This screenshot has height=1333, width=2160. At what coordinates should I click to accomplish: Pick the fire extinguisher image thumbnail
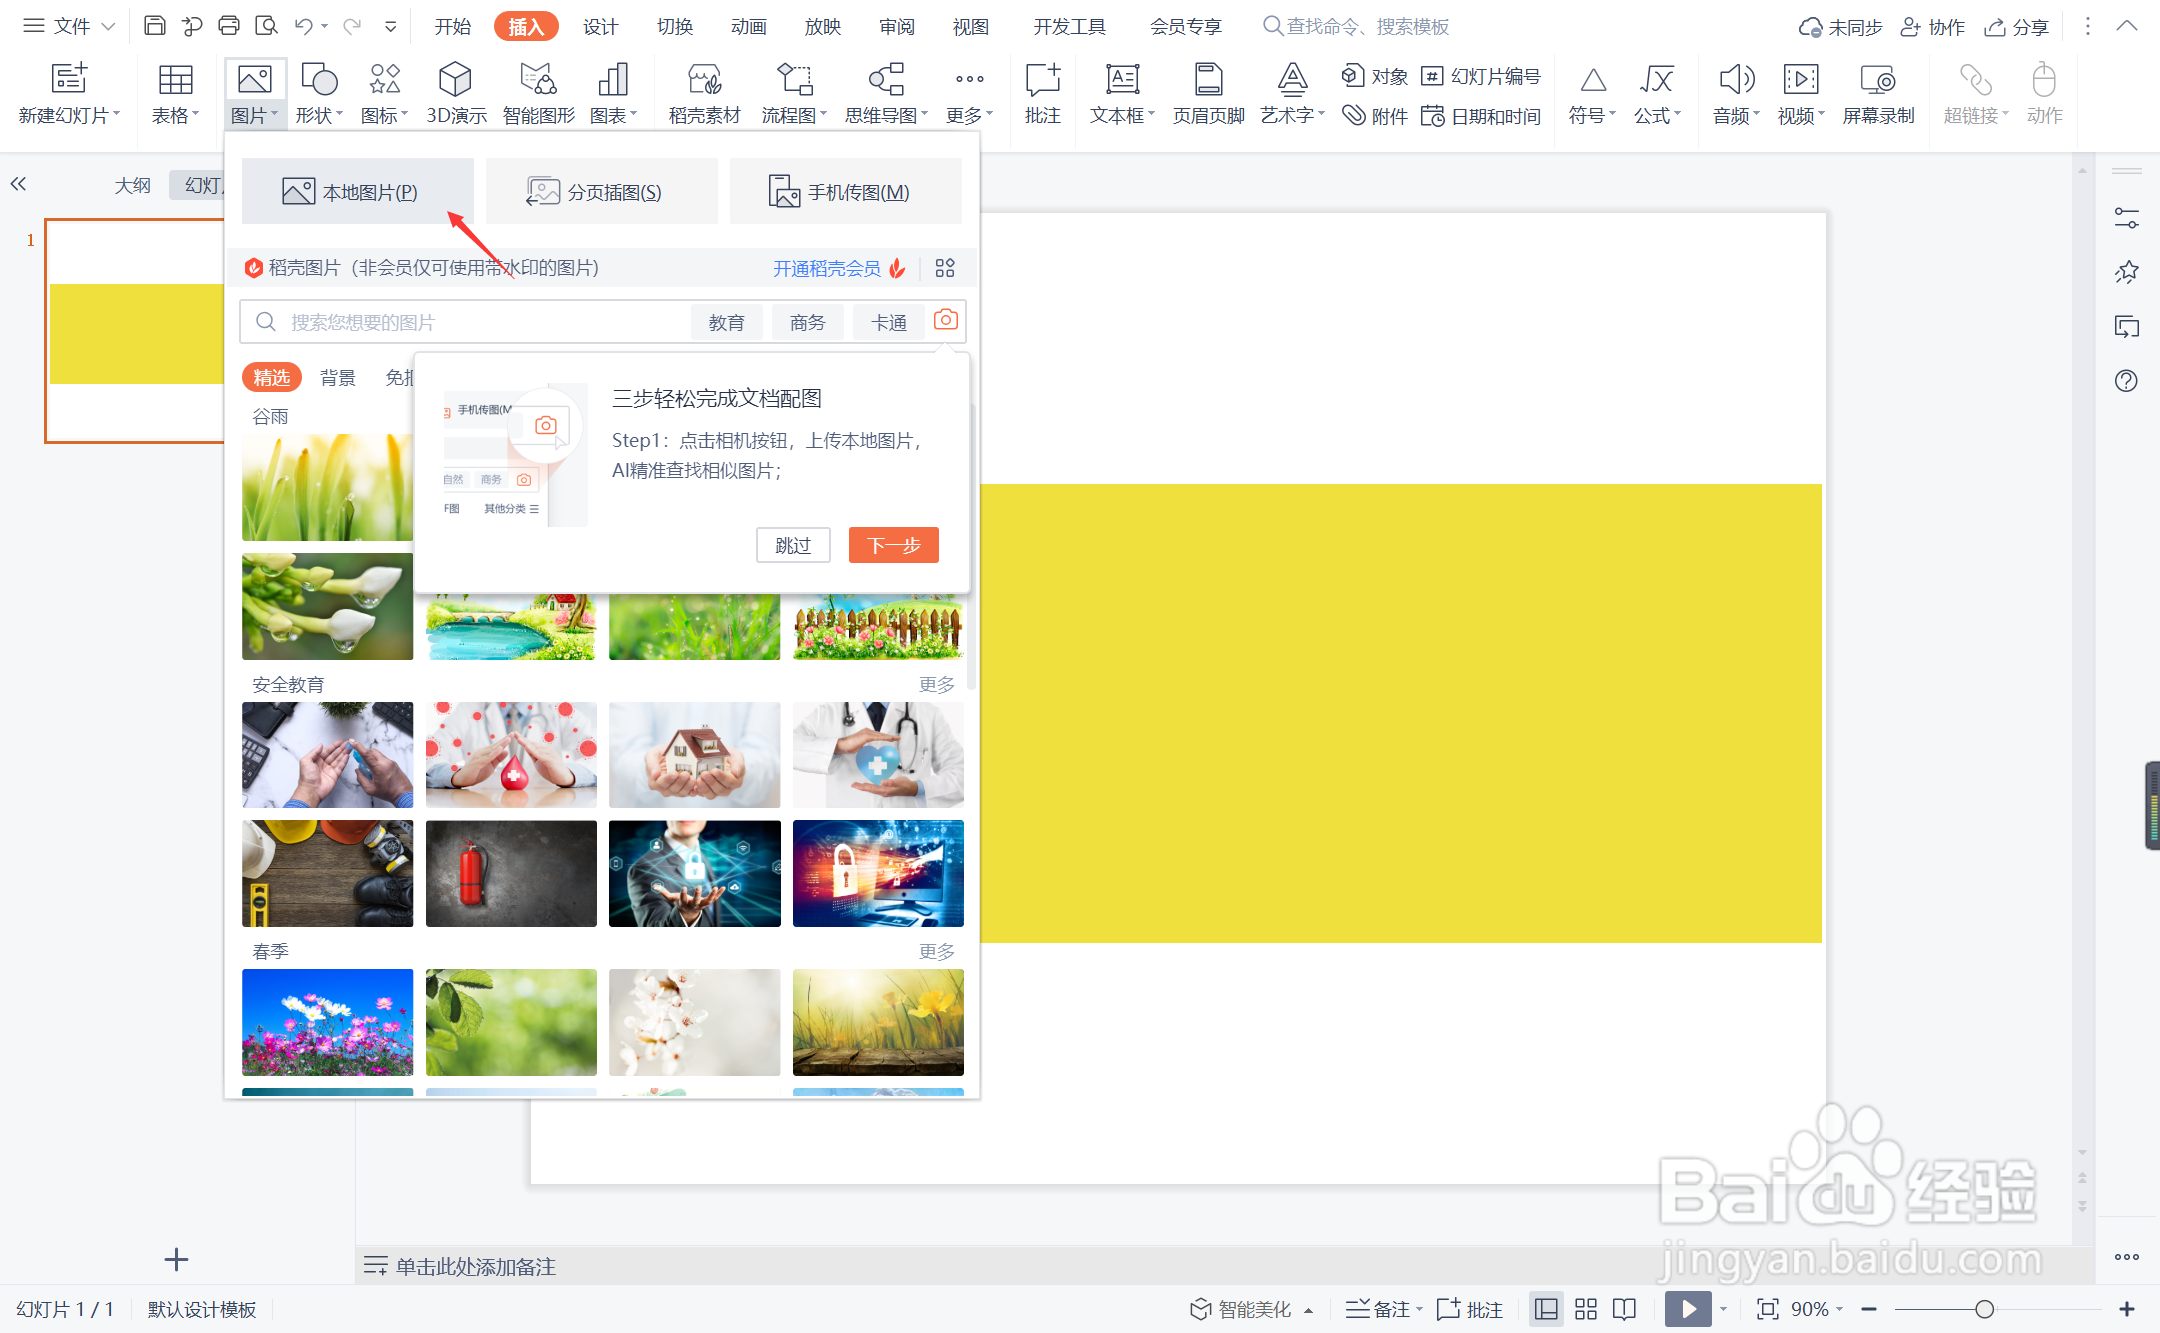pyautogui.click(x=511, y=873)
